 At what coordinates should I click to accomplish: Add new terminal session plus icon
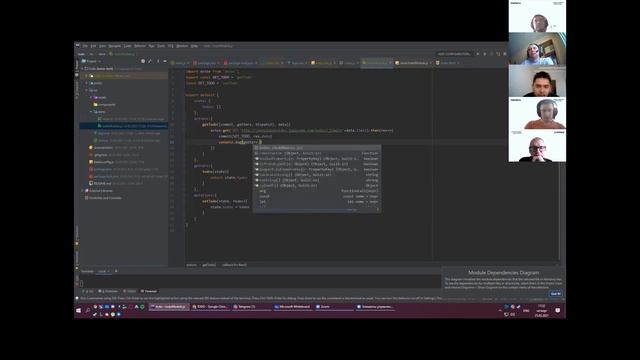point(116,271)
